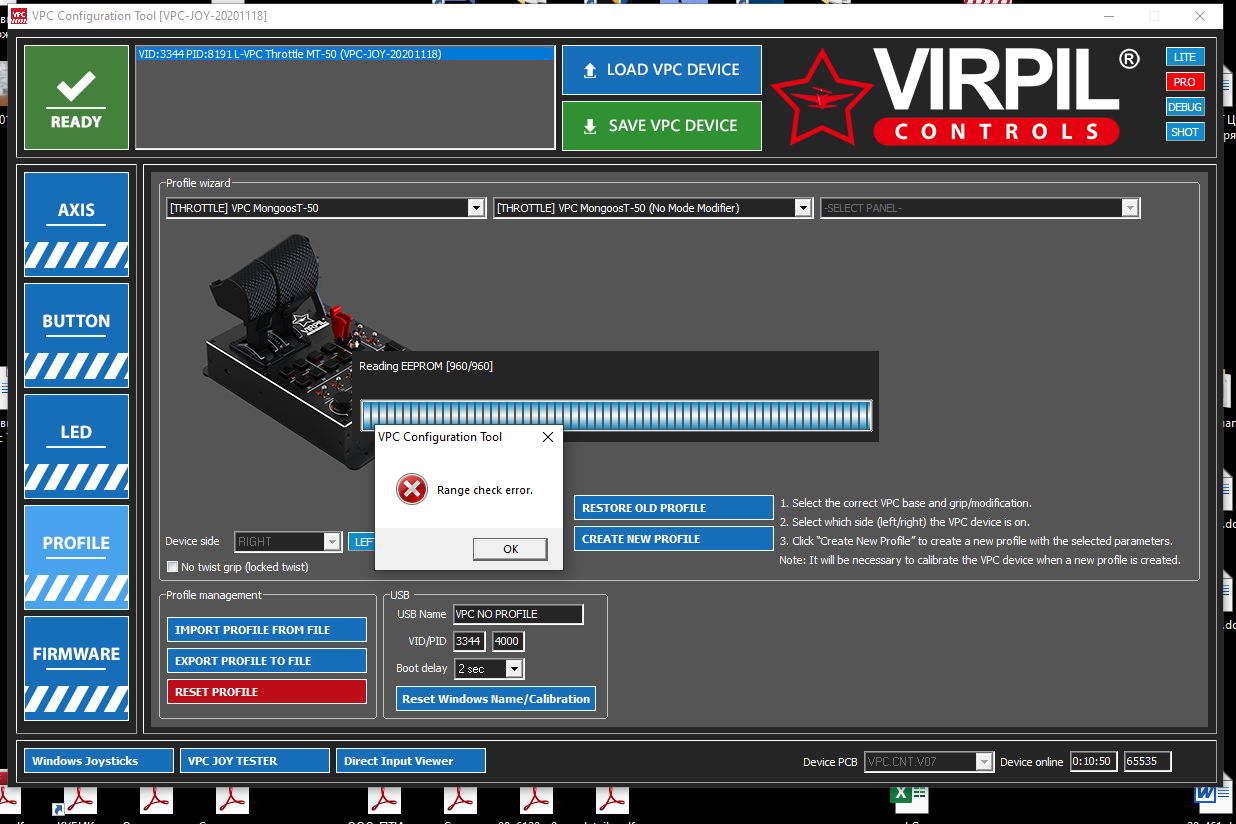
Task: Expand the VPC MongoosT-50 base dropdown
Action: 476,208
